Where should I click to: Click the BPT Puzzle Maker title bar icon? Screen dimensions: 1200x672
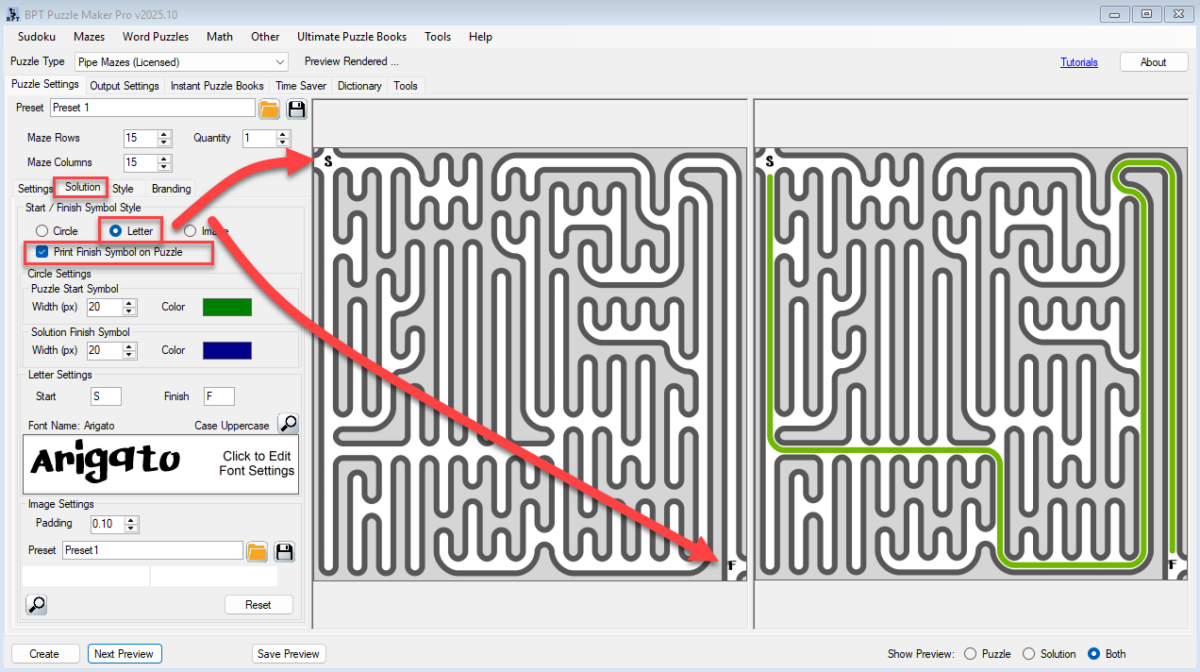point(12,13)
